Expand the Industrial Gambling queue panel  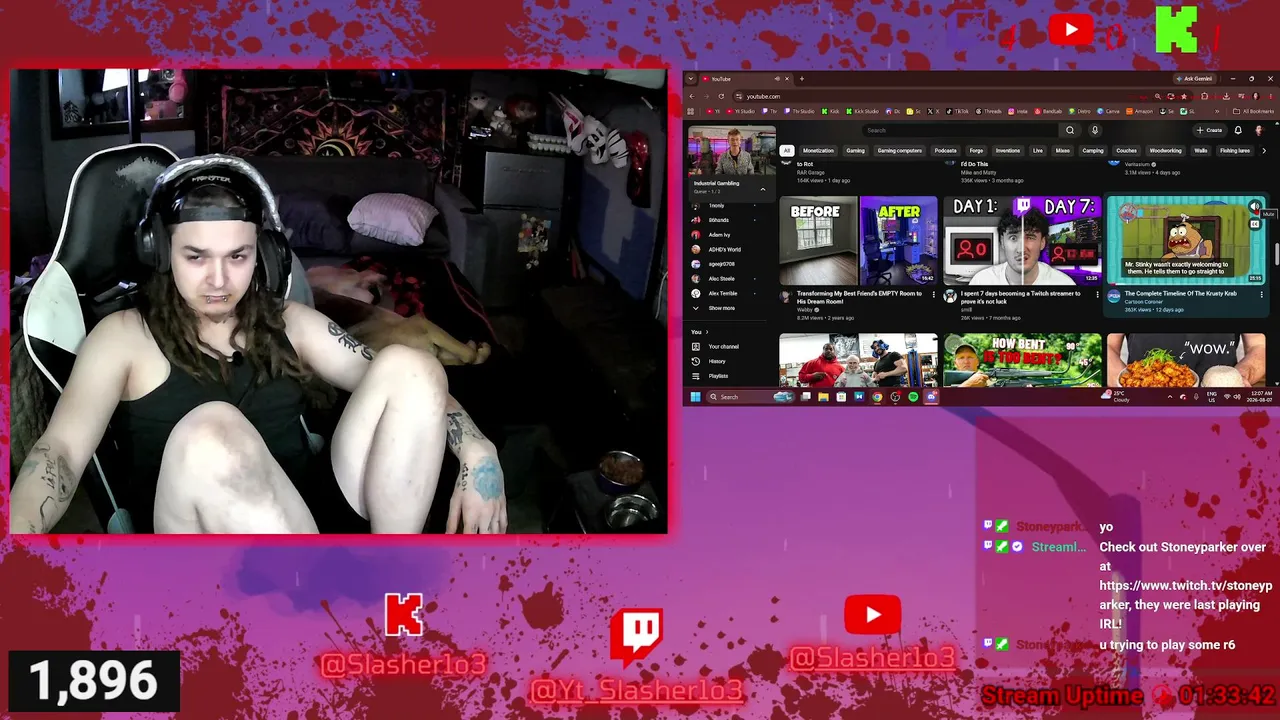(762, 189)
